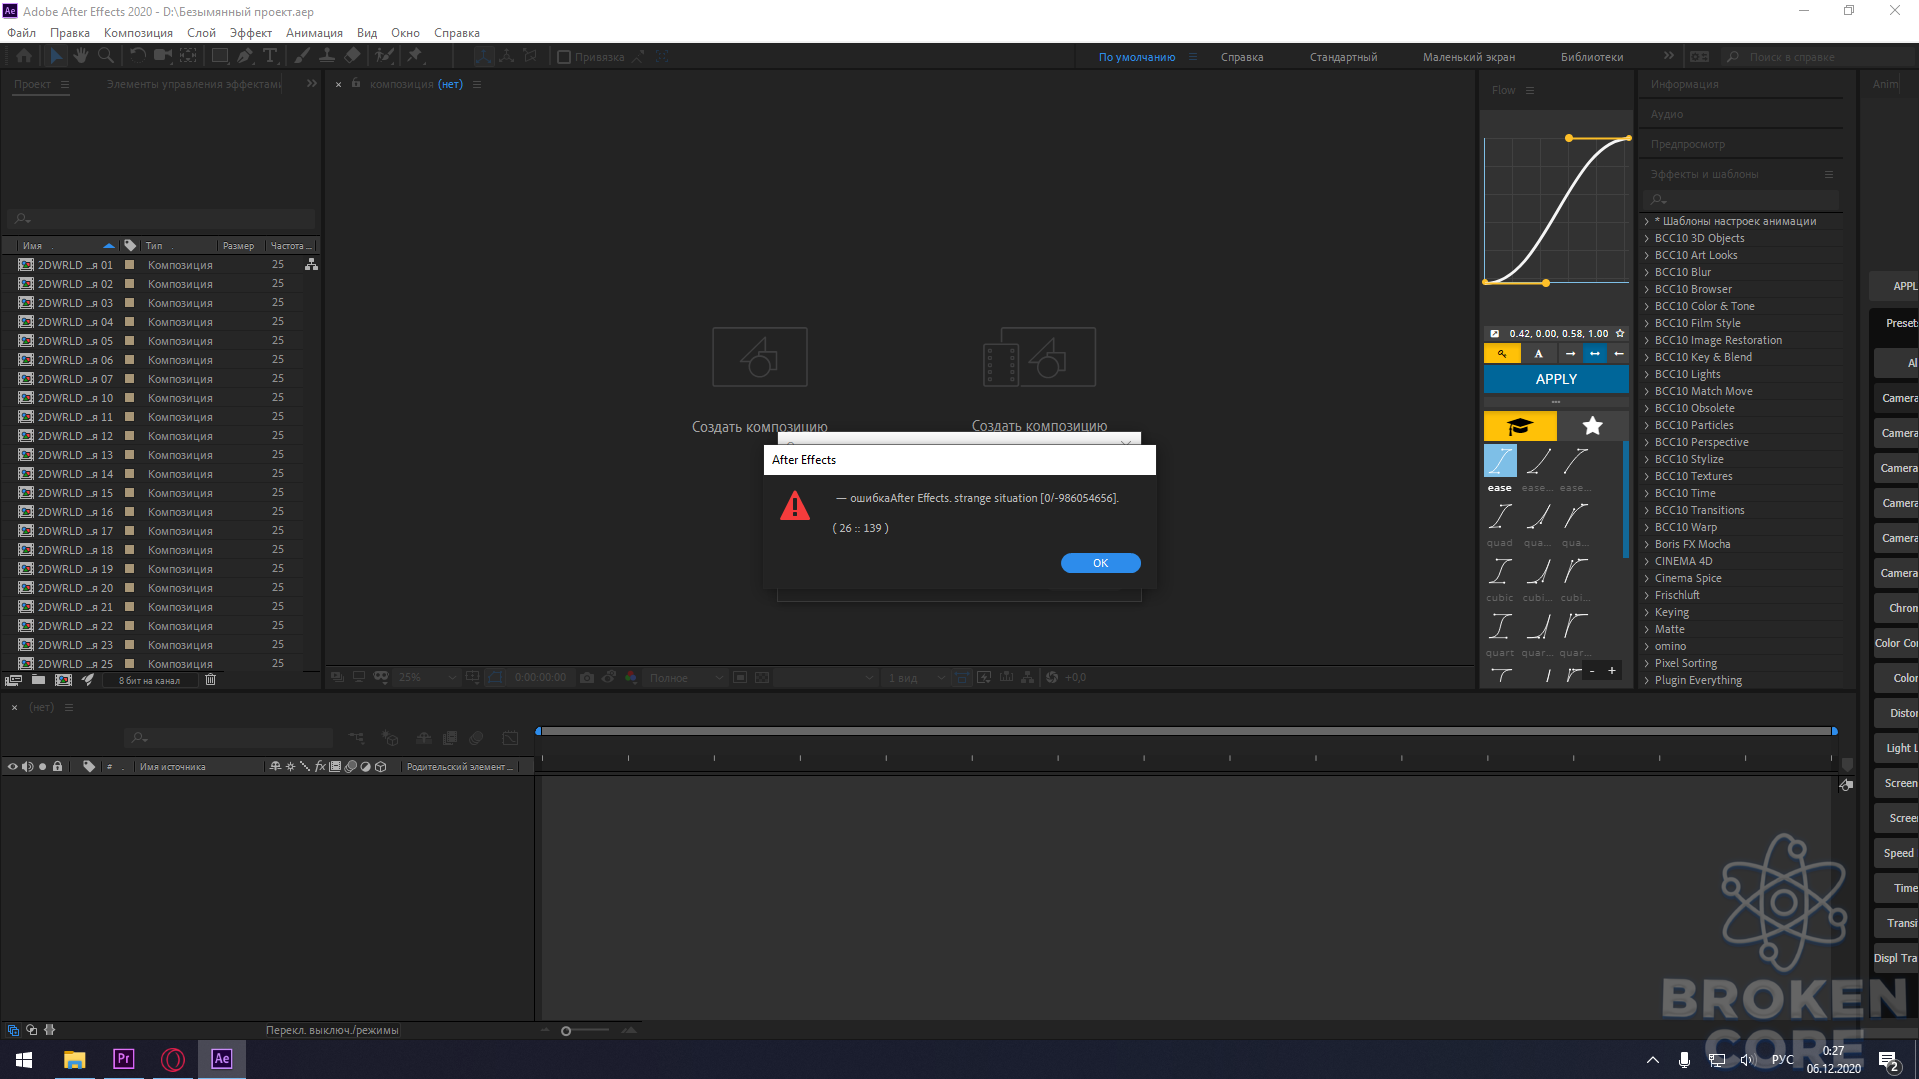Click OK in the After Effects error dialog
Image resolution: width=1919 pixels, height=1079 pixels.
pyautogui.click(x=1100, y=563)
